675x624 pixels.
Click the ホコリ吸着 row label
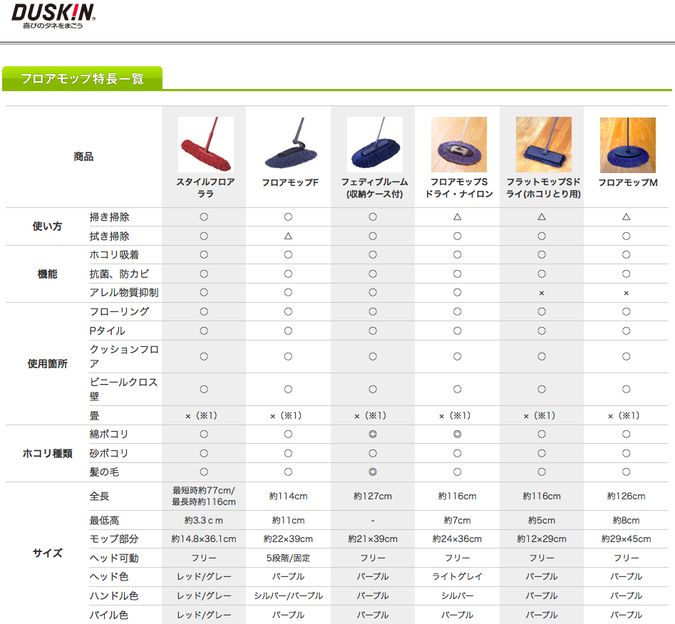(114, 255)
